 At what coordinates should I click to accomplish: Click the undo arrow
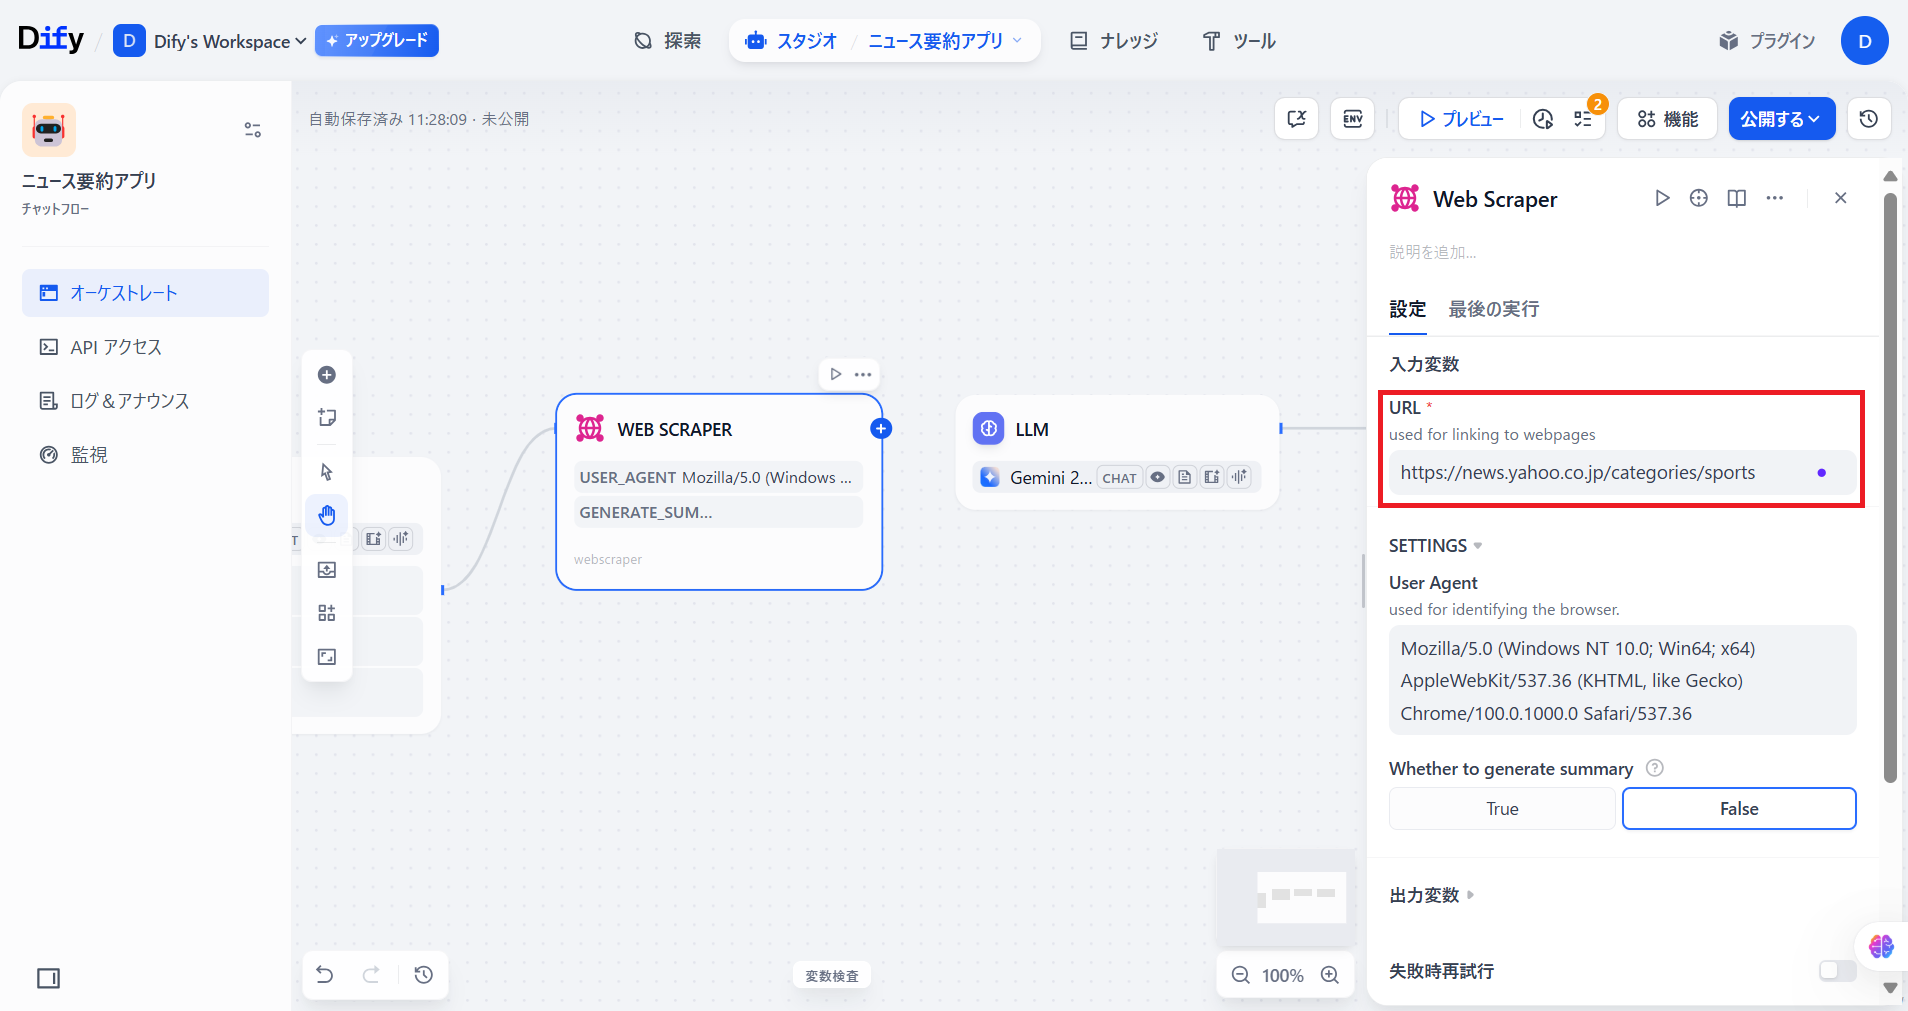point(325,975)
